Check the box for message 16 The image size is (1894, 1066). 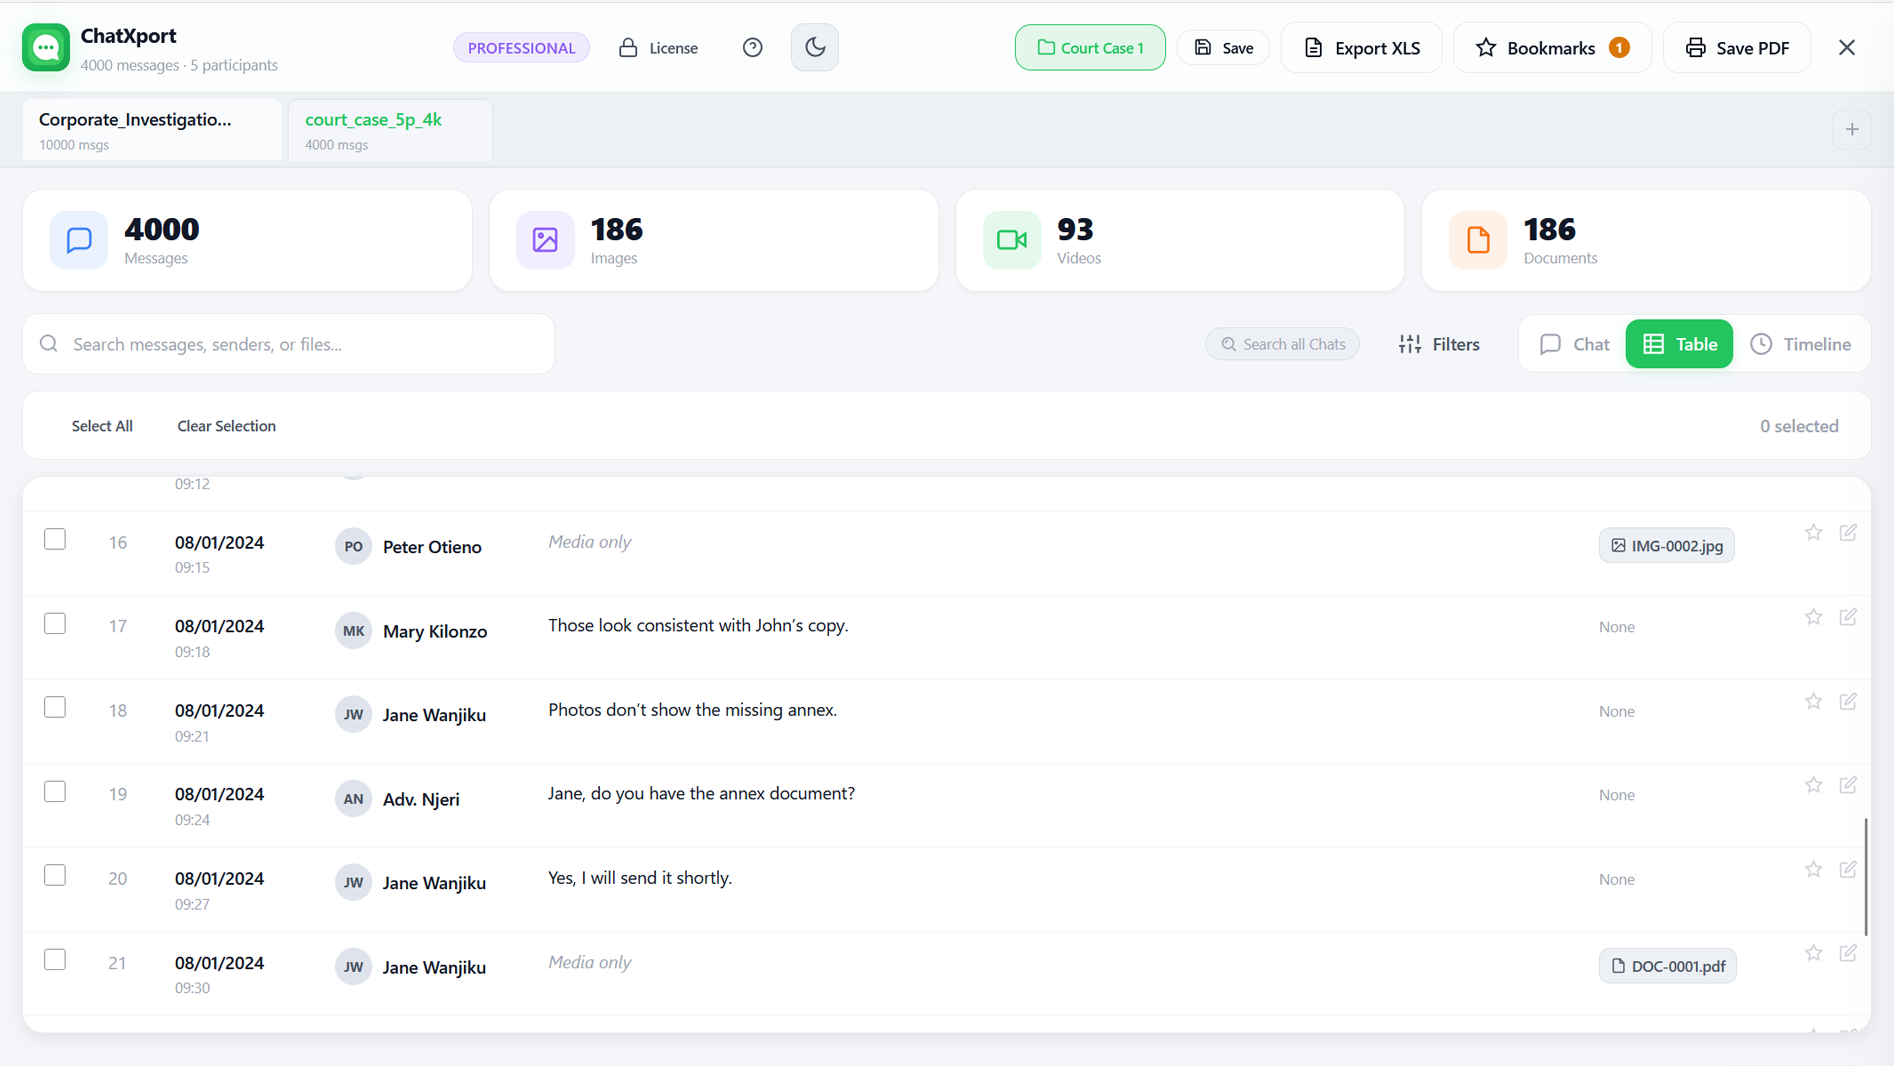55,539
